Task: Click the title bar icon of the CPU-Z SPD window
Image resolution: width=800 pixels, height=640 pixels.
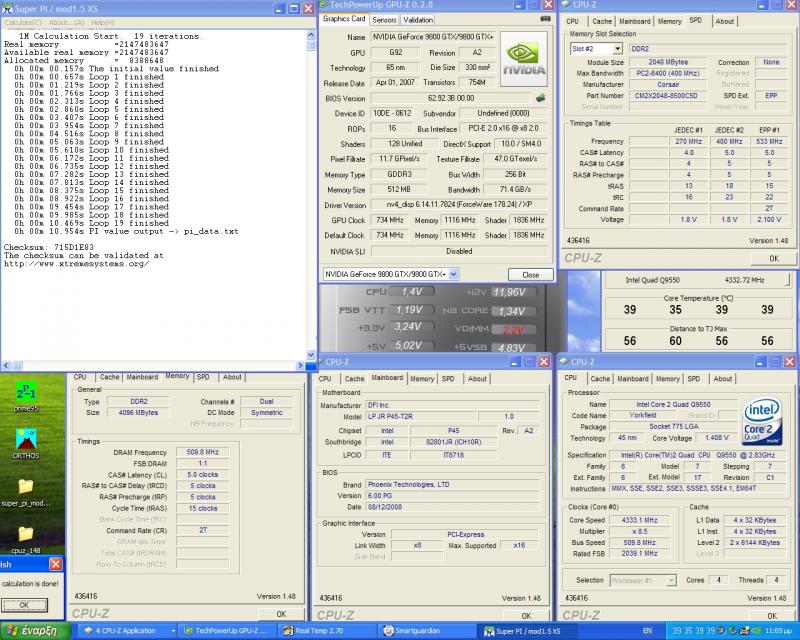Action: 565,5
